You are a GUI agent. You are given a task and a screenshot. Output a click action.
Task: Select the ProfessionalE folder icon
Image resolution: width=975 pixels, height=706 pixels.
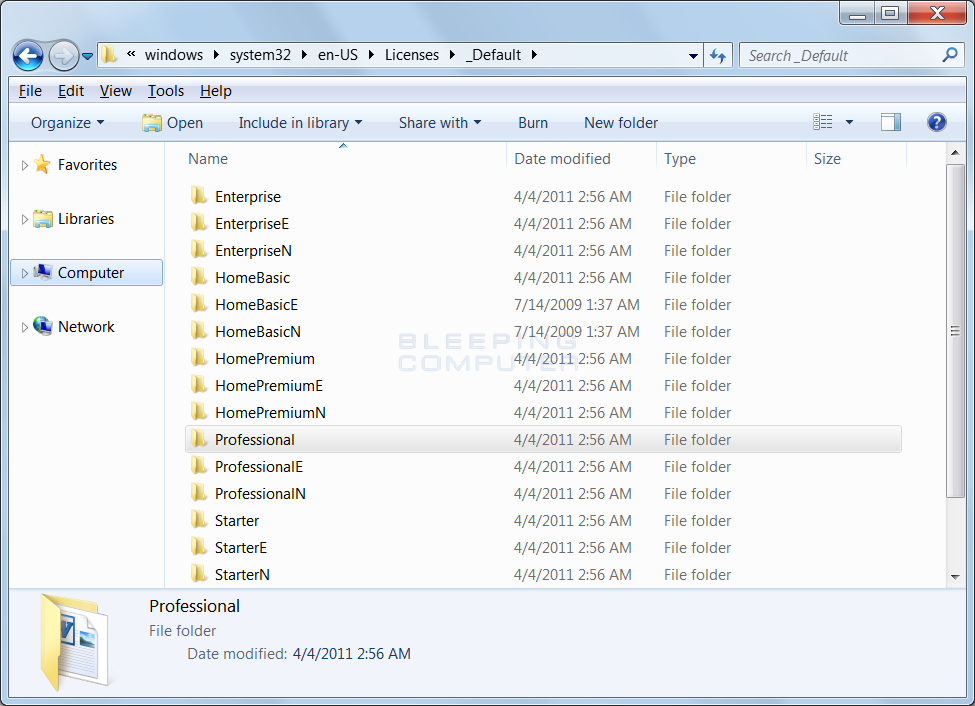[x=199, y=465]
